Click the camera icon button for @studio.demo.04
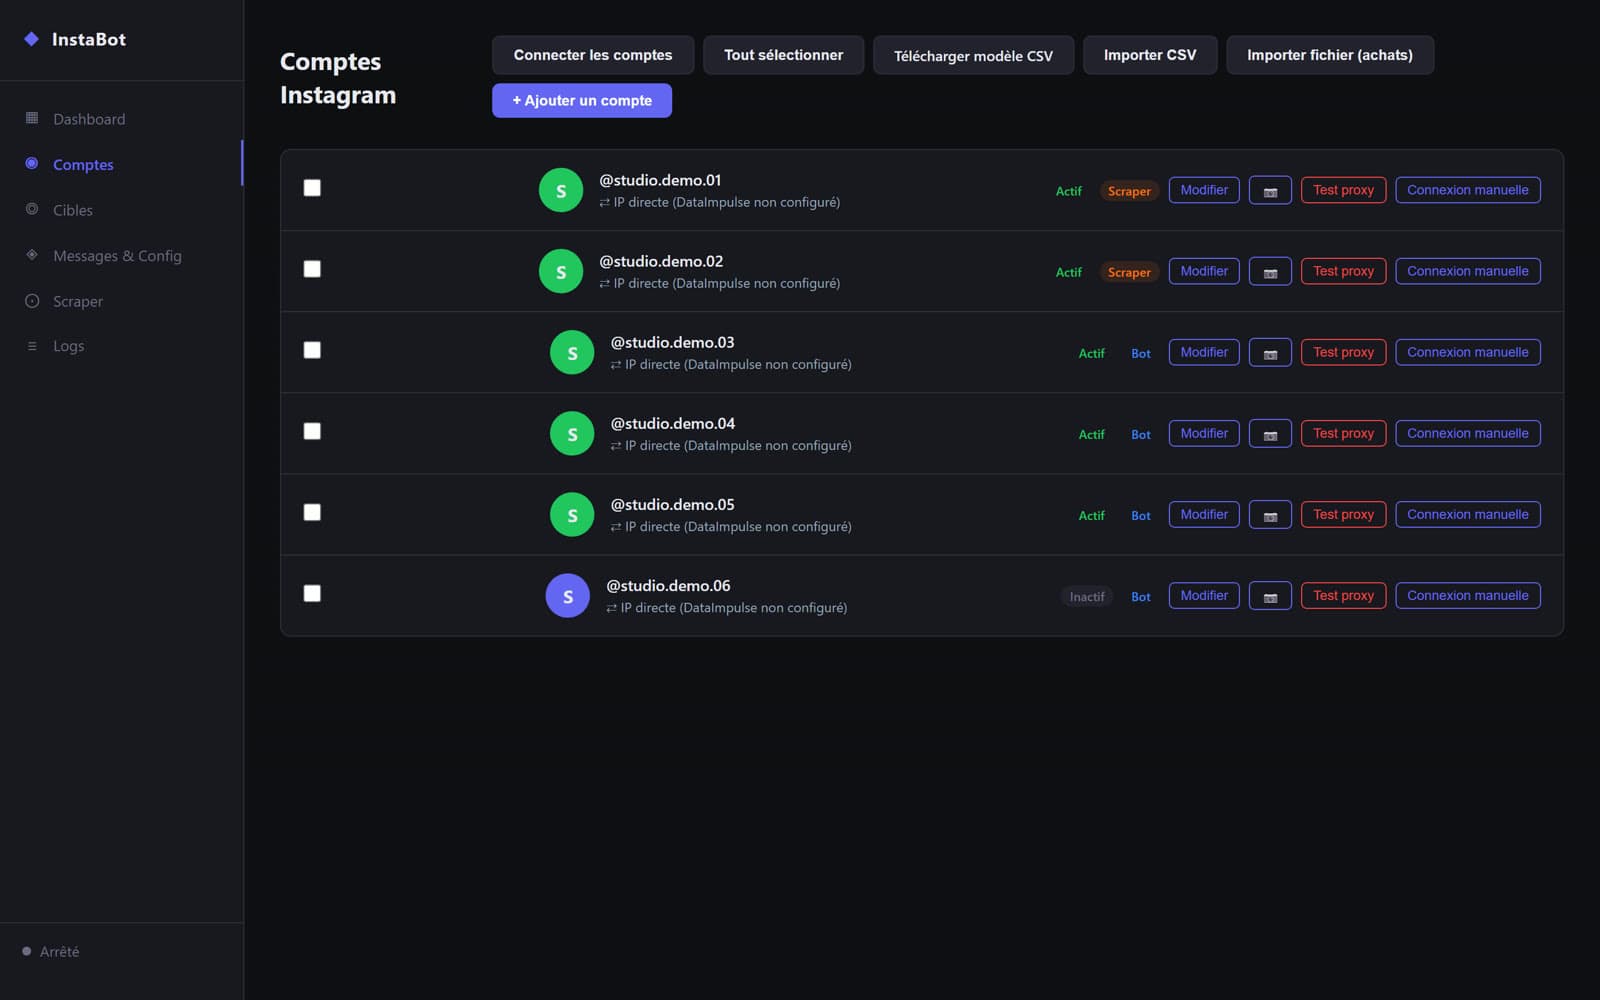Viewport: 1600px width, 1000px height. (1270, 433)
